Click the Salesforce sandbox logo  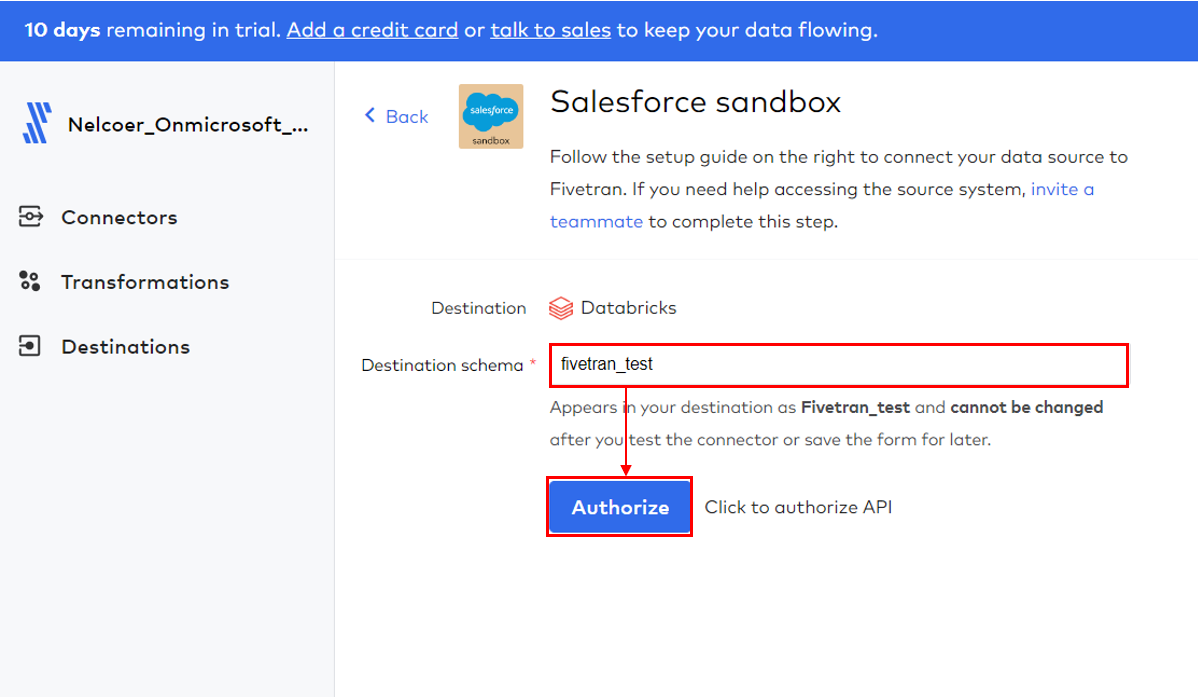coord(490,116)
